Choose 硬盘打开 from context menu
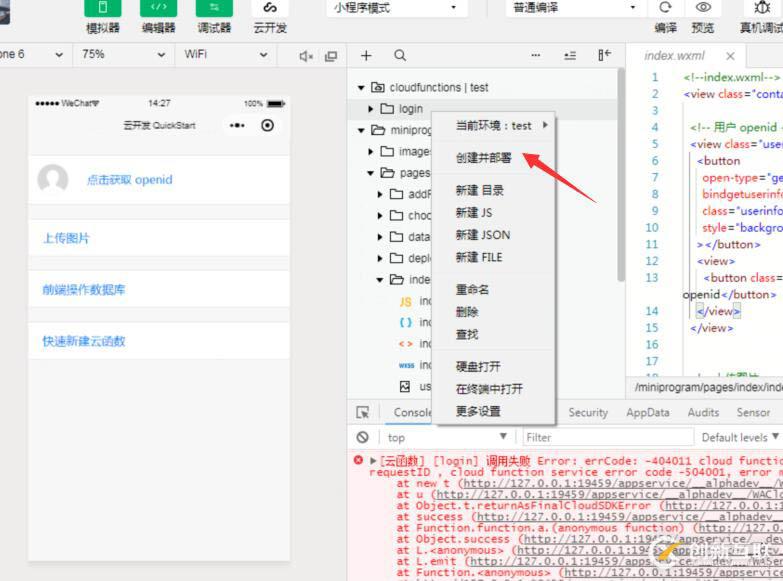Viewport: 783px width, 581px height. pyautogui.click(x=494, y=366)
